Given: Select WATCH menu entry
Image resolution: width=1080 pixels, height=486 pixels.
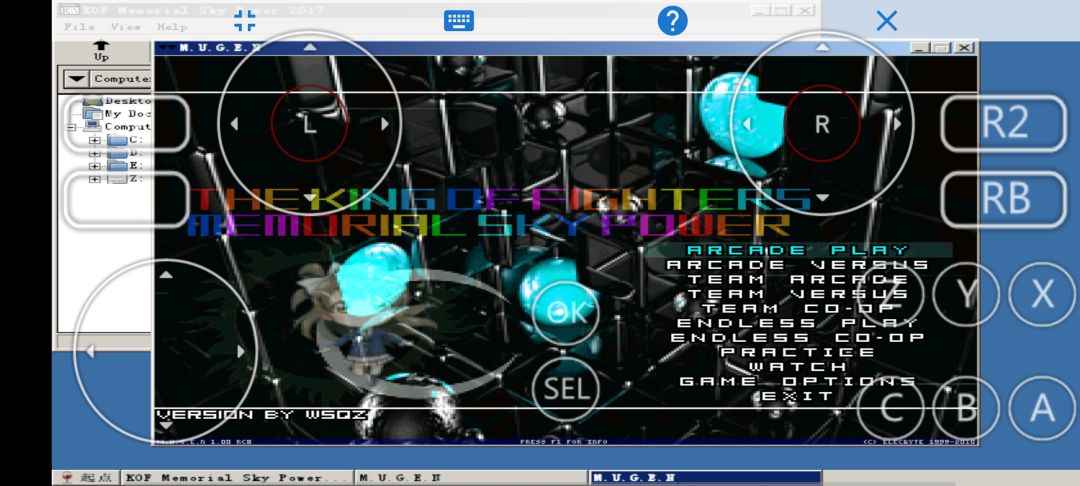Looking at the screenshot, I should [798, 366].
